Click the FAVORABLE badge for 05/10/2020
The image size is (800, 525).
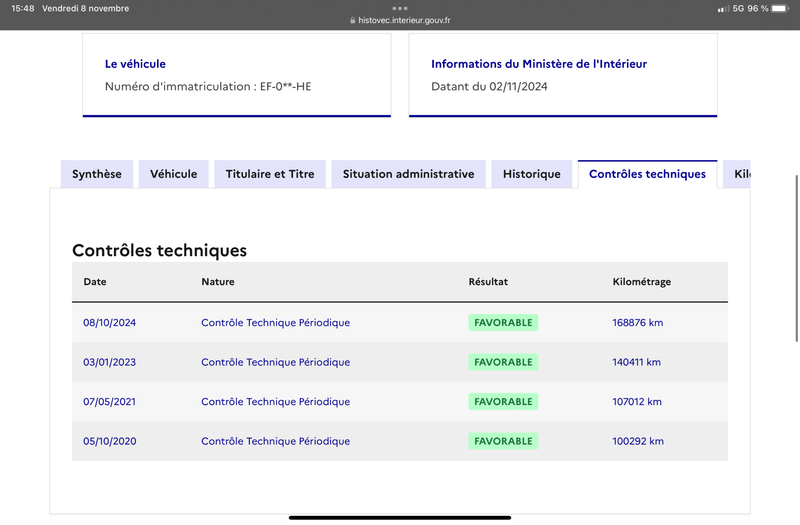pyautogui.click(x=504, y=441)
